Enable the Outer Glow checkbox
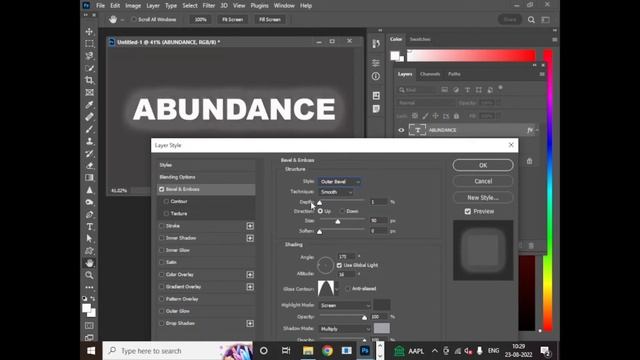Image resolution: width=640 pixels, height=360 pixels. tap(162, 311)
